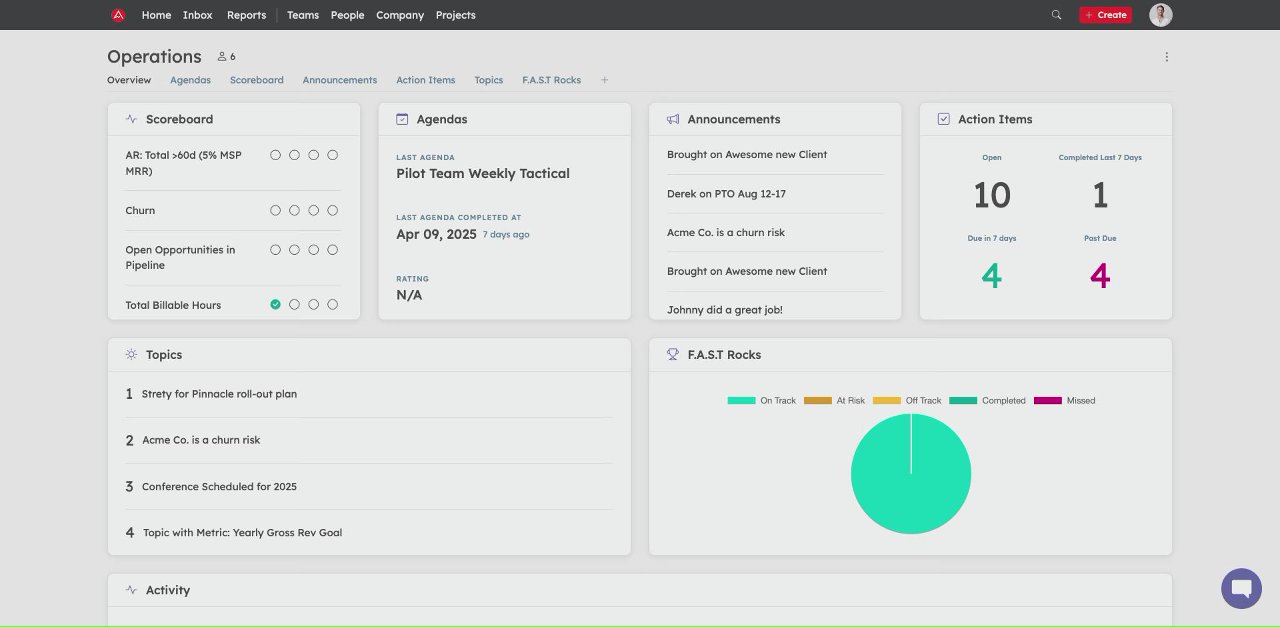Open the Due in 7 days count
Screen dimensions: 1280x627
click(x=991, y=276)
